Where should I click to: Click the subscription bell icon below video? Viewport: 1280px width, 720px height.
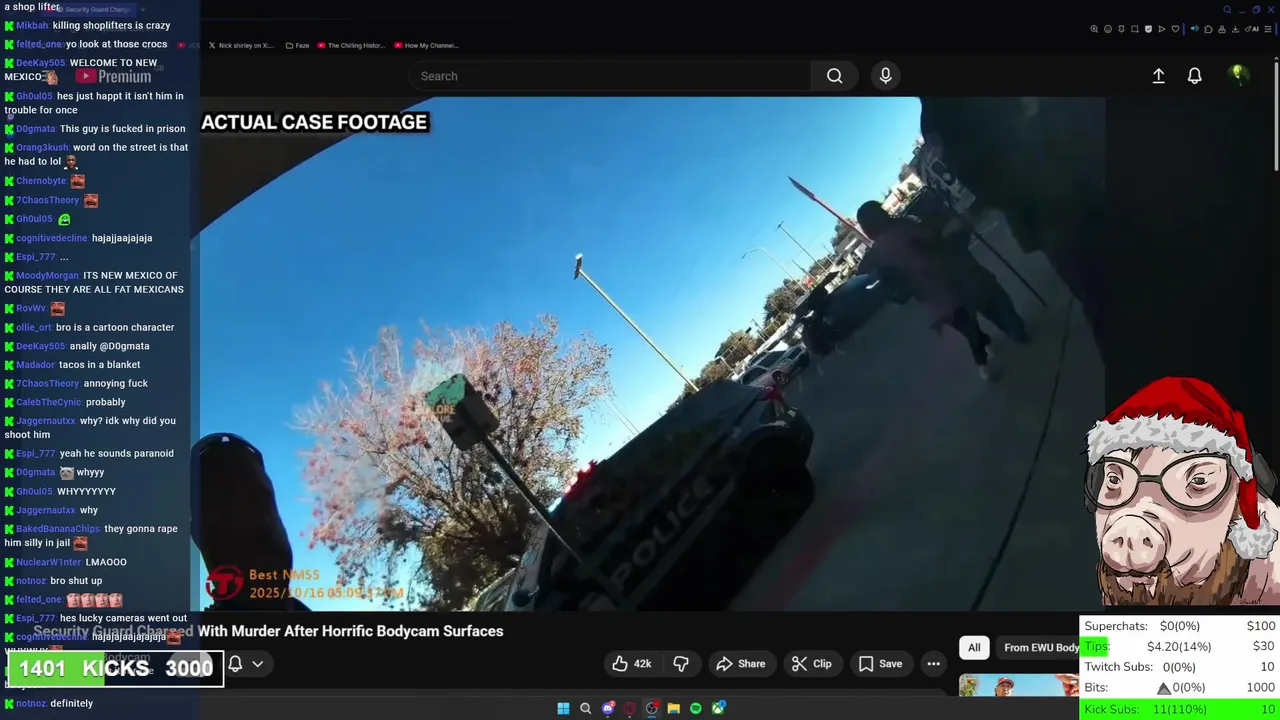click(x=236, y=664)
